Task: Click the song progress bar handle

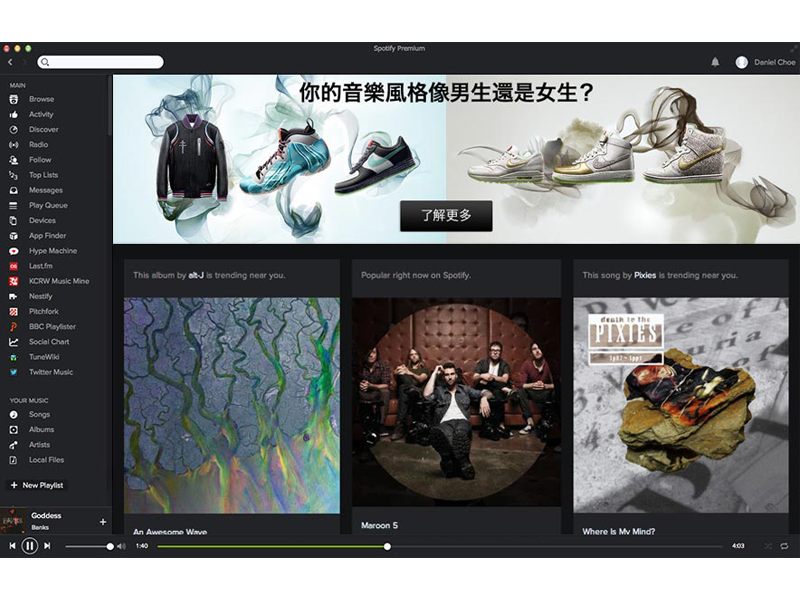Action: (x=387, y=546)
